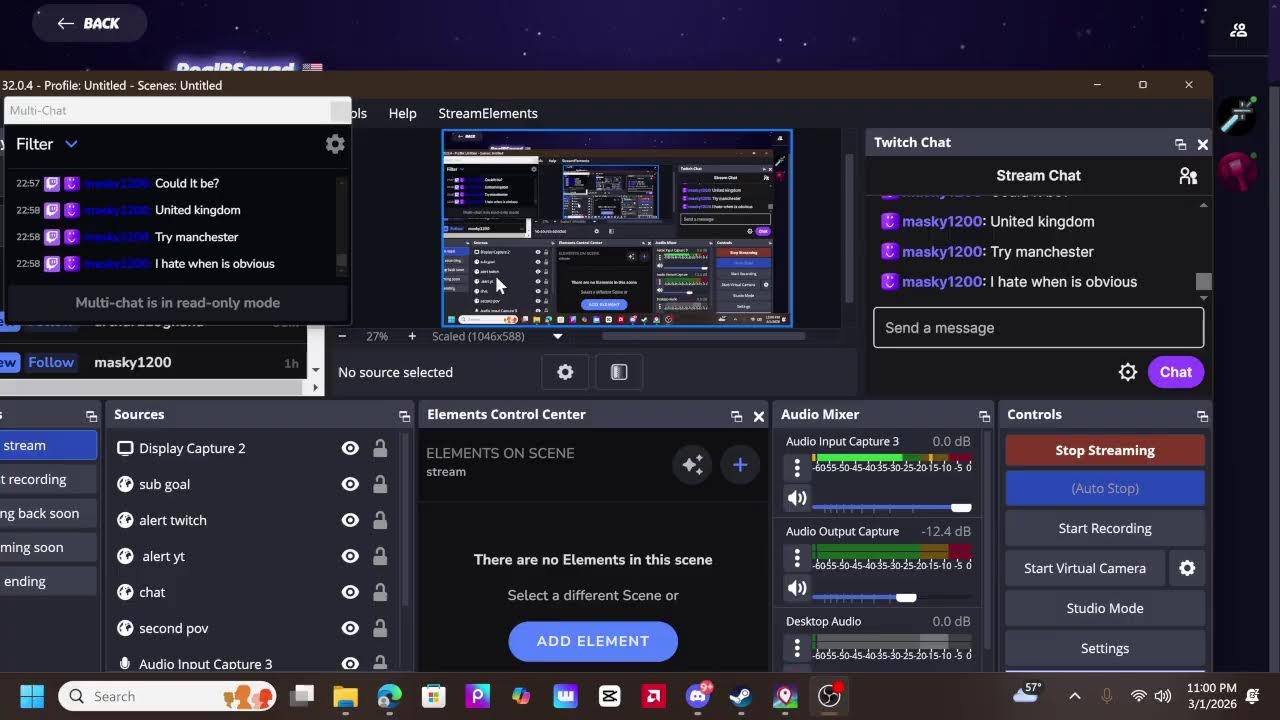Image resolution: width=1280 pixels, height=720 pixels.
Task: Show hidden system tray icons
Action: (1075, 696)
